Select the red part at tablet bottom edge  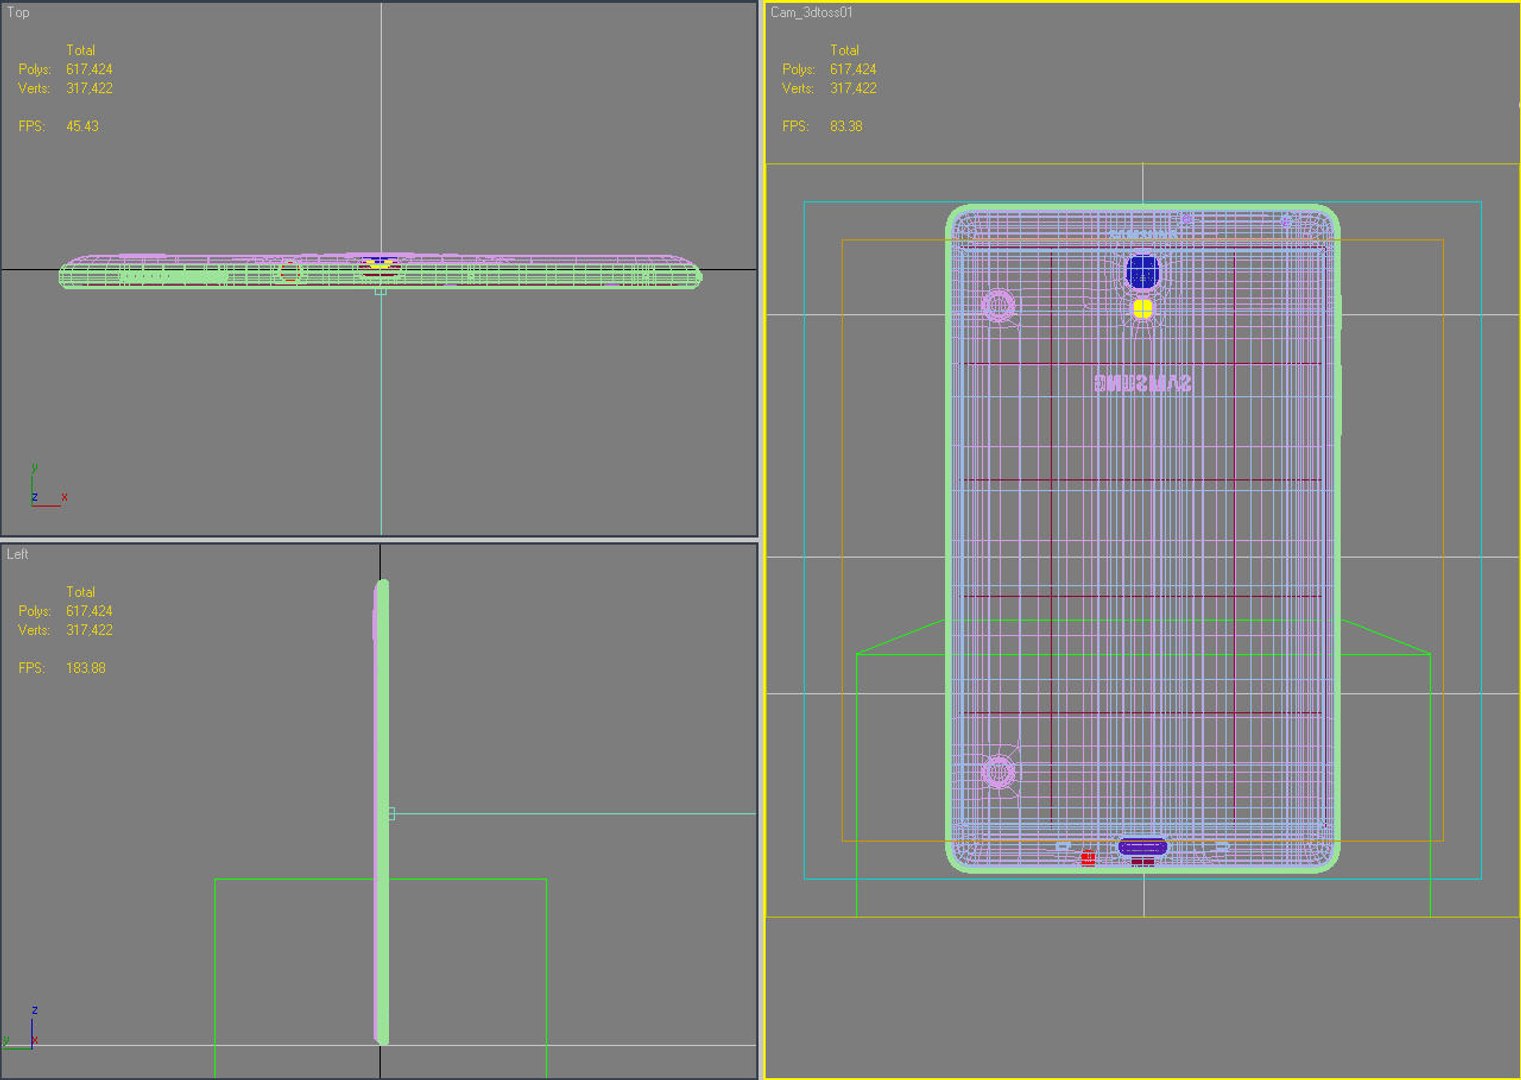[1088, 858]
